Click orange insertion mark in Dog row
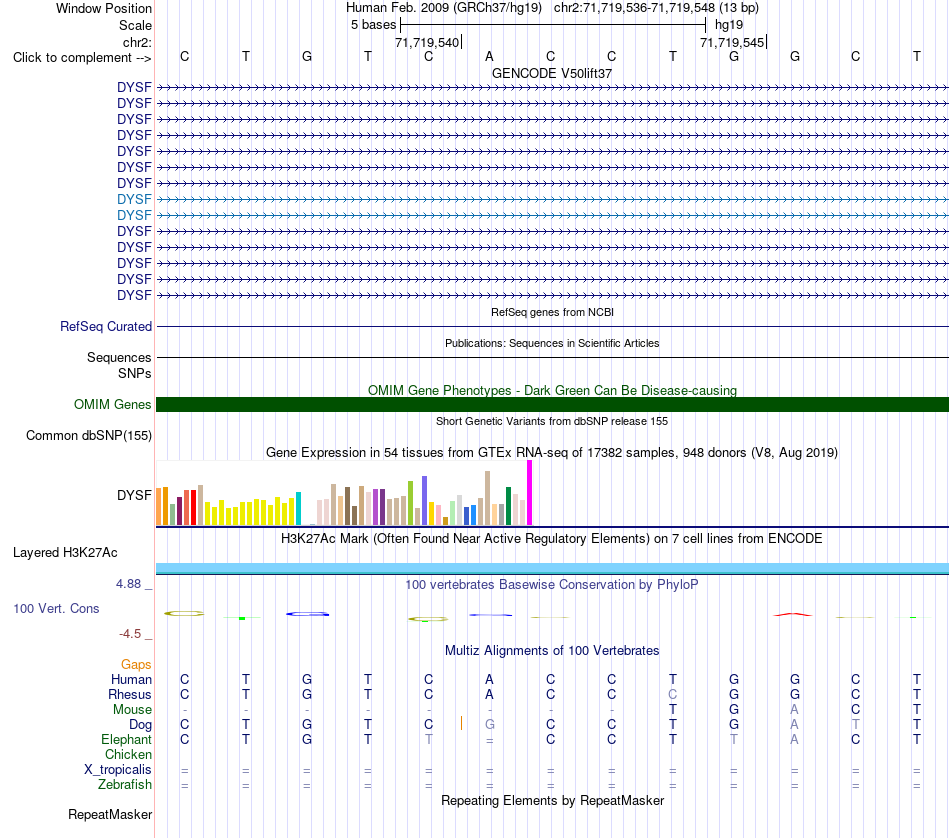Image resolution: width=950 pixels, height=838 pixels. coord(461,723)
